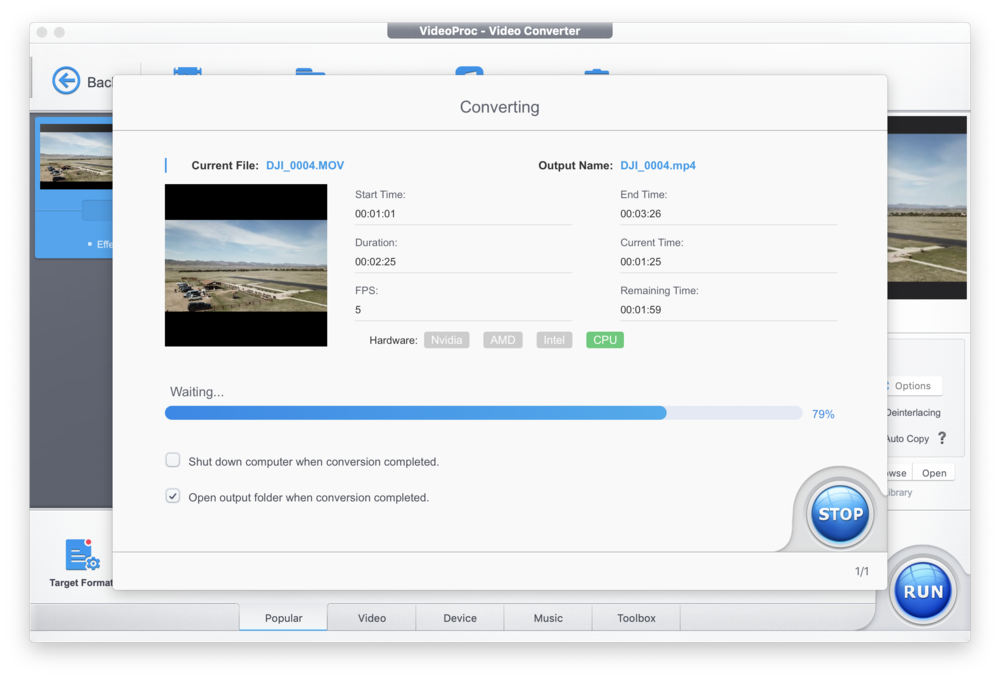Open the Device tab
Viewport: 1000px width, 679px height.
coord(460,618)
